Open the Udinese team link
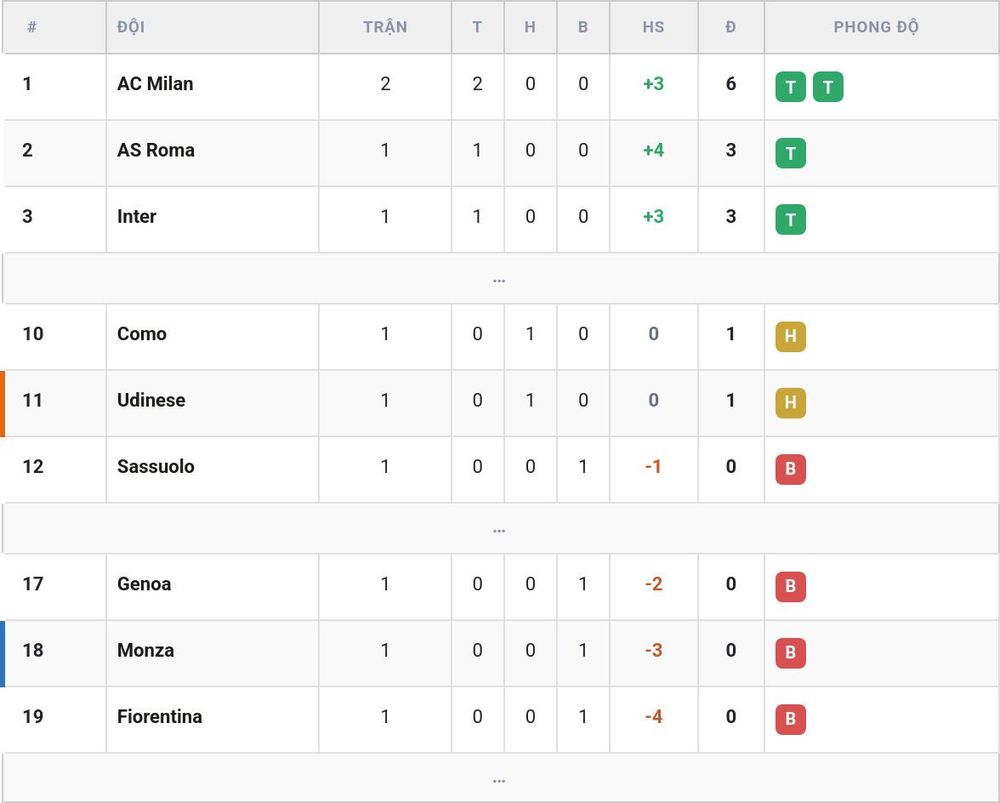 [x=151, y=400]
